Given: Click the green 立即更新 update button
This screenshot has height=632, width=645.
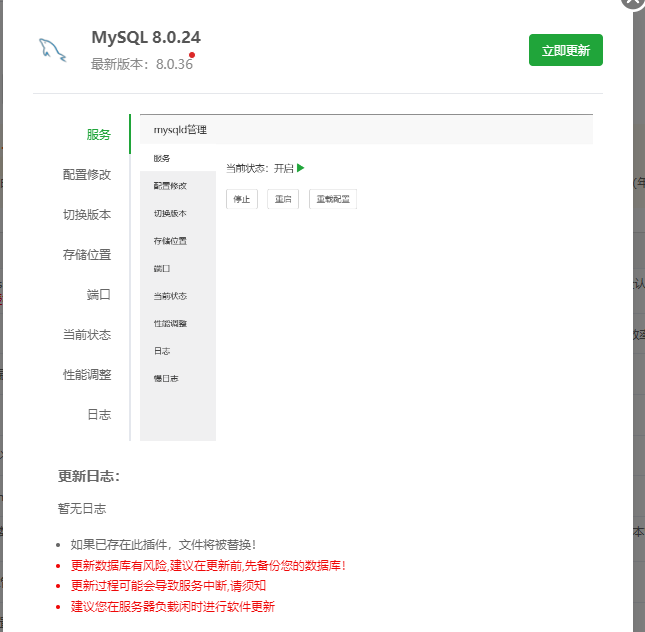Looking at the screenshot, I should (x=566, y=50).
